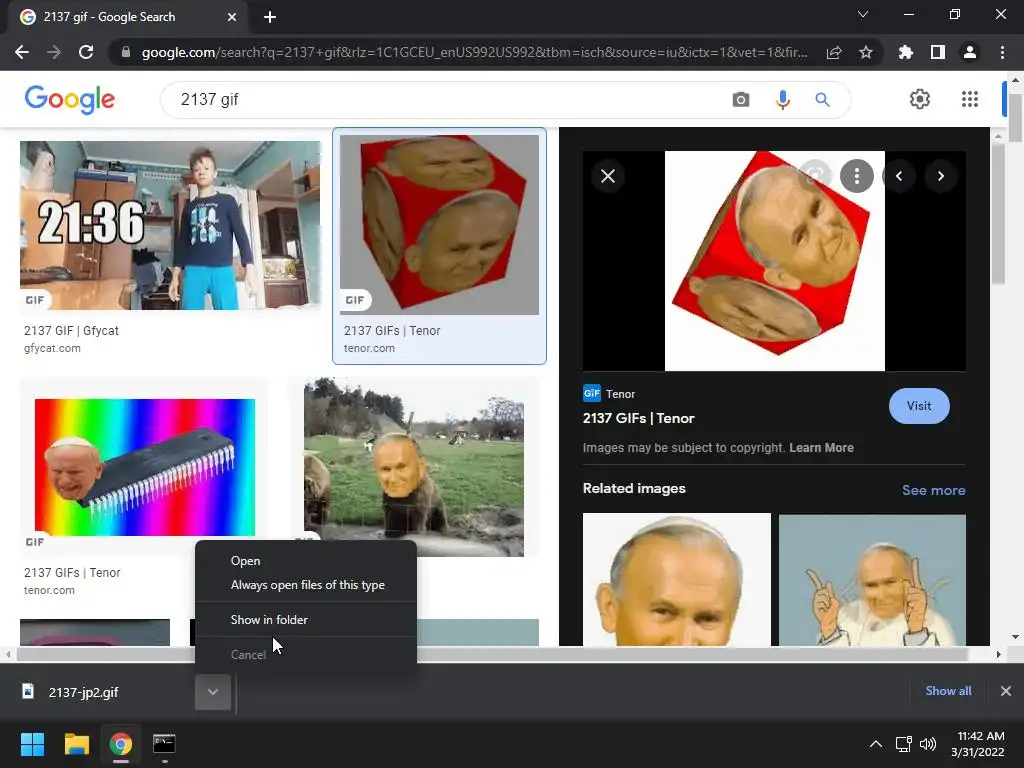Show next image in preview
The height and width of the screenshot is (768, 1024).
pos(940,176)
